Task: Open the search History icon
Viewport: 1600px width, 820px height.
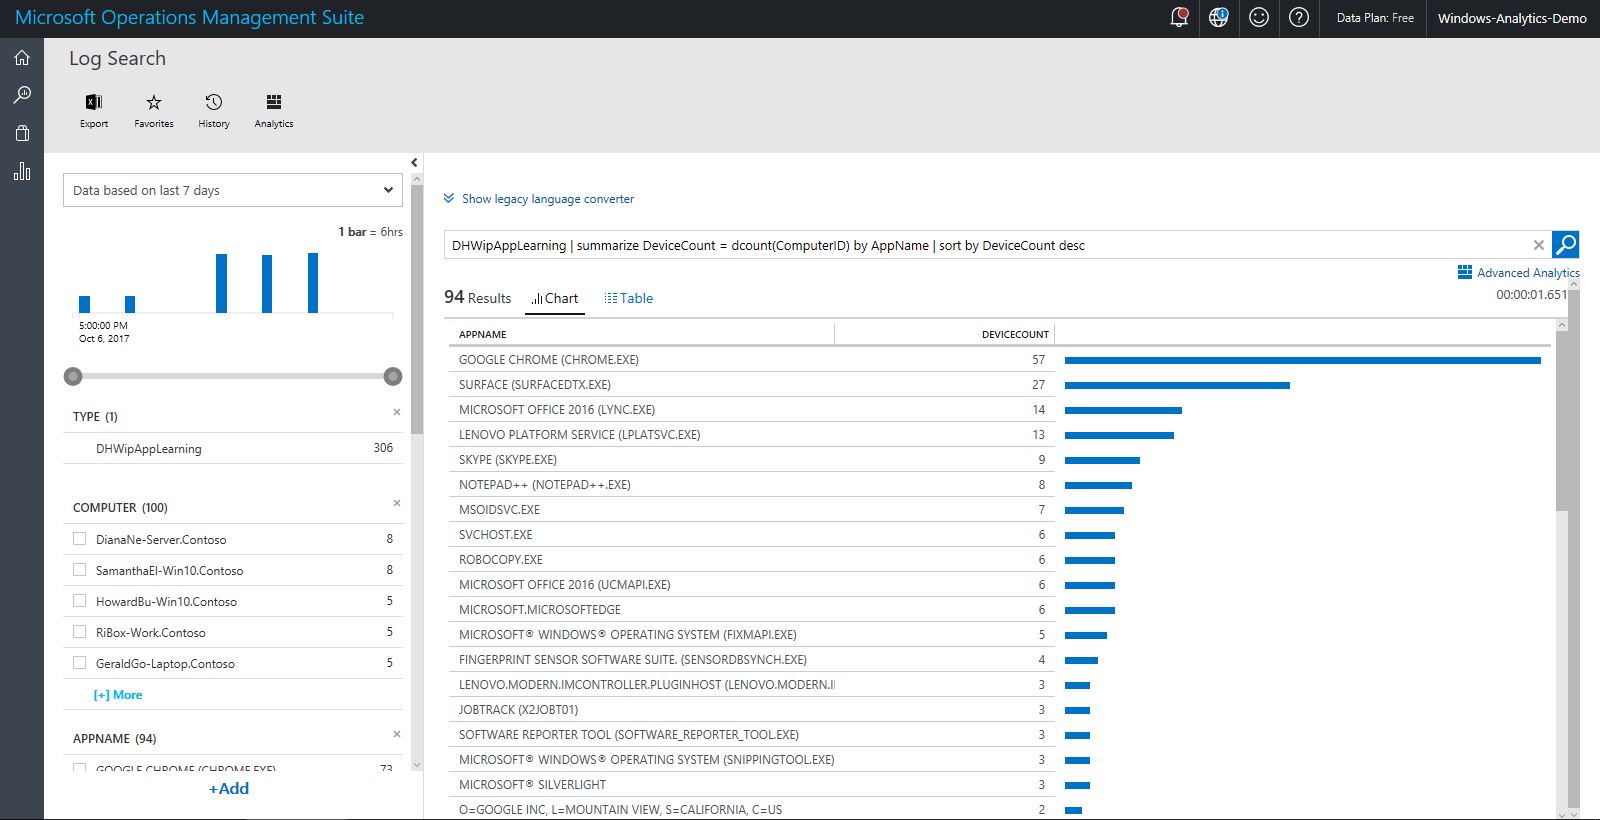Action: tap(214, 102)
